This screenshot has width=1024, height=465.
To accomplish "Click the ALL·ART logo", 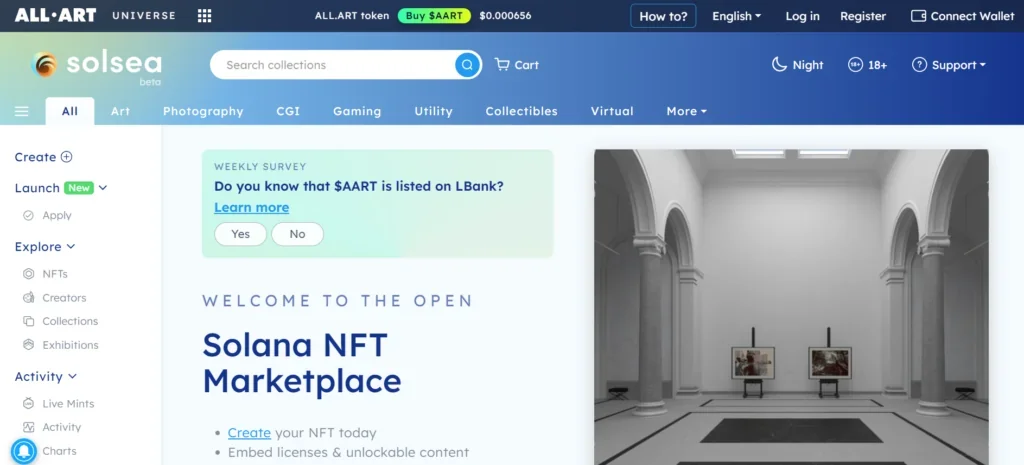I will (x=56, y=16).
